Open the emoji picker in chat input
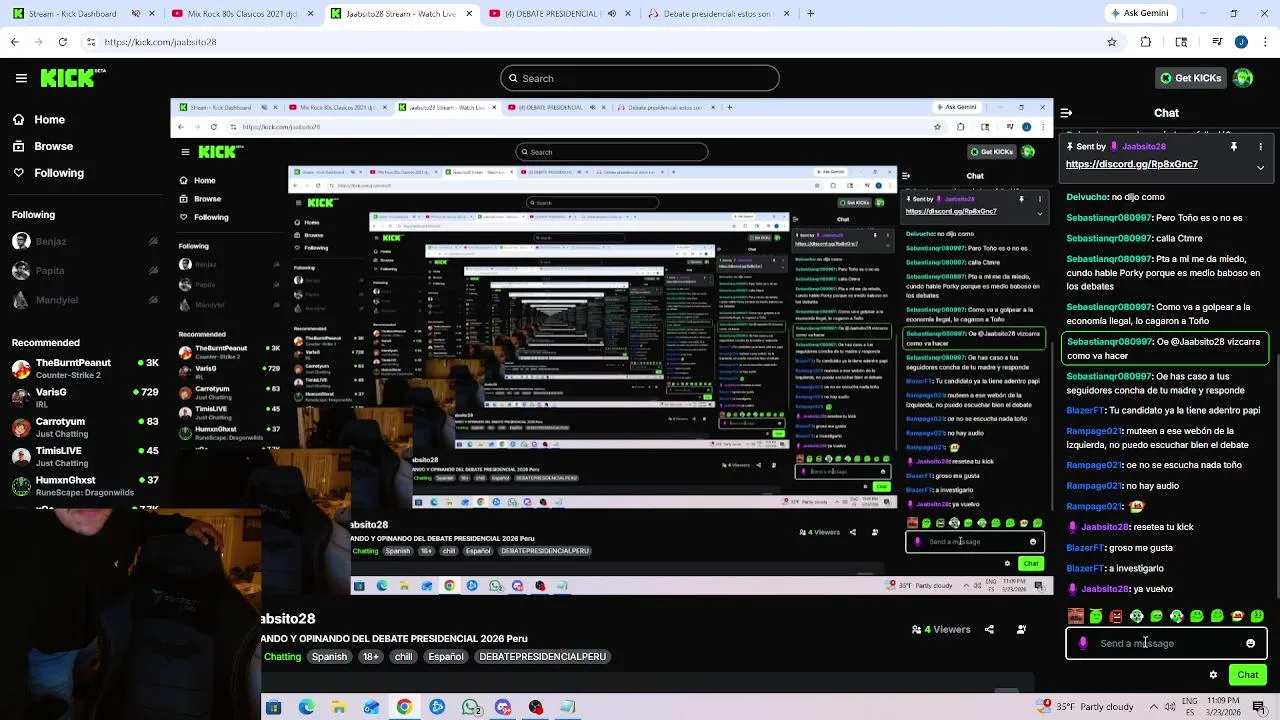 tap(1250, 643)
